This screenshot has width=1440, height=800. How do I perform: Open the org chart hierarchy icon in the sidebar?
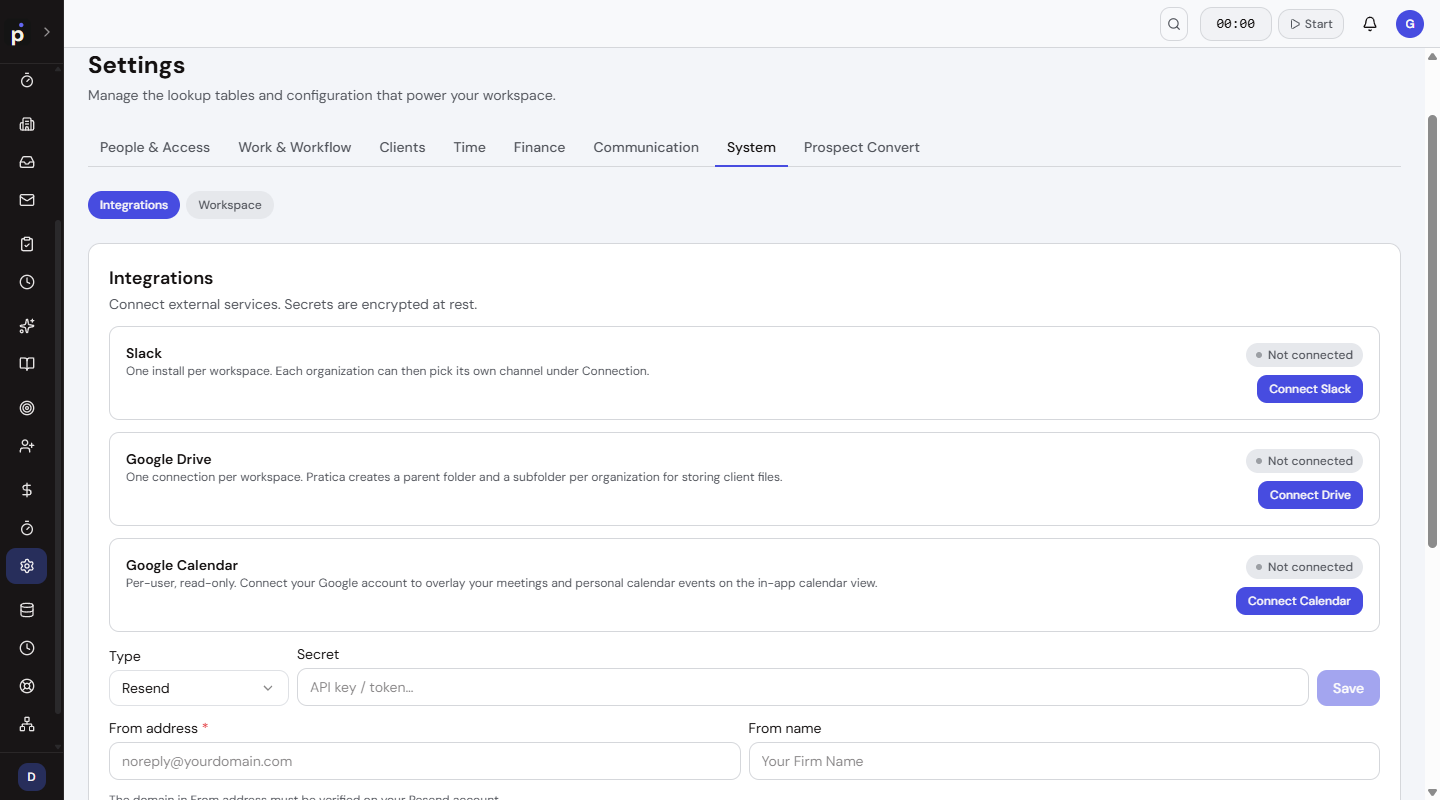[27, 724]
